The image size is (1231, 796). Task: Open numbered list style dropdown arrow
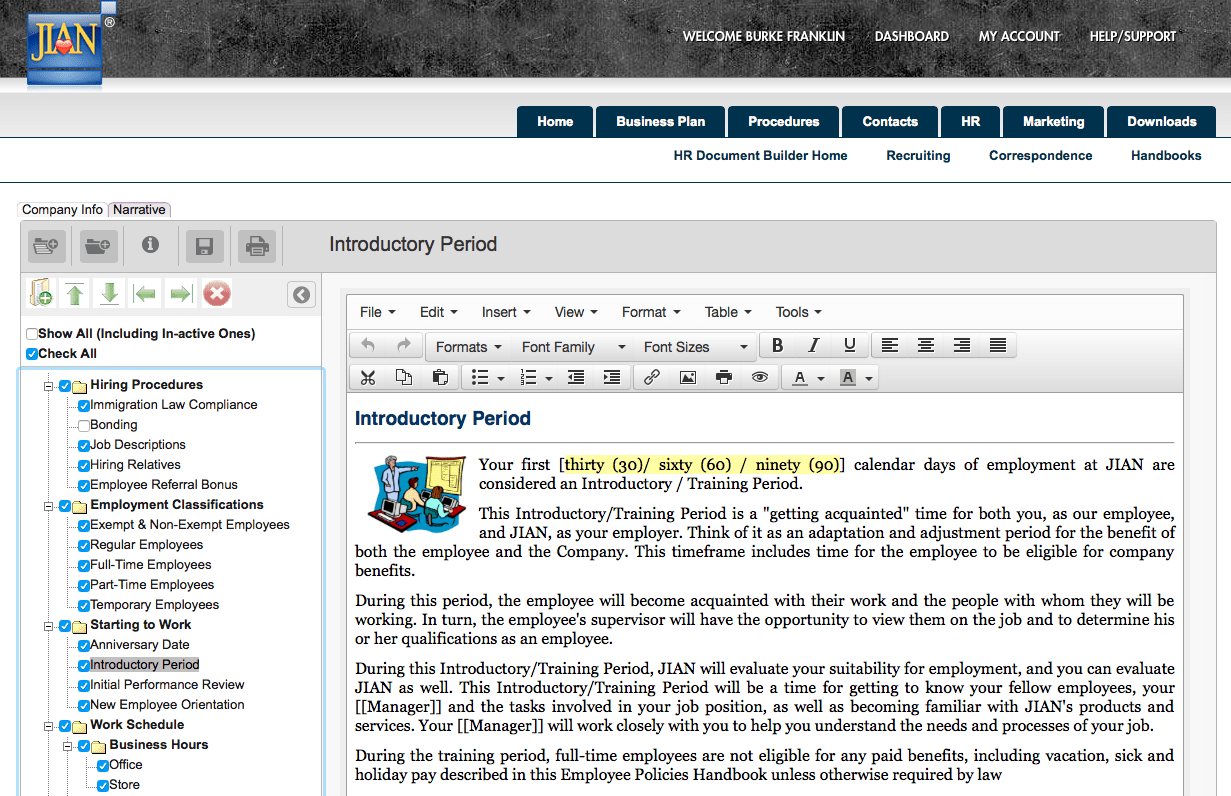550,378
